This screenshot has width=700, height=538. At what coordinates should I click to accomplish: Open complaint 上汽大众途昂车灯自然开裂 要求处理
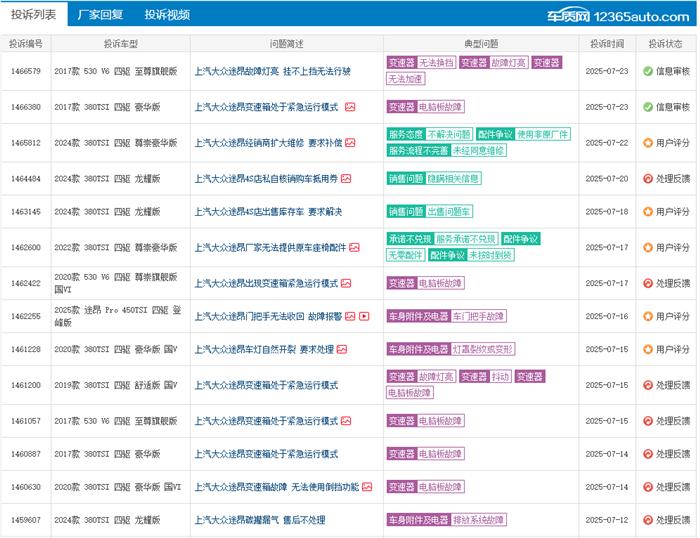[264, 350]
